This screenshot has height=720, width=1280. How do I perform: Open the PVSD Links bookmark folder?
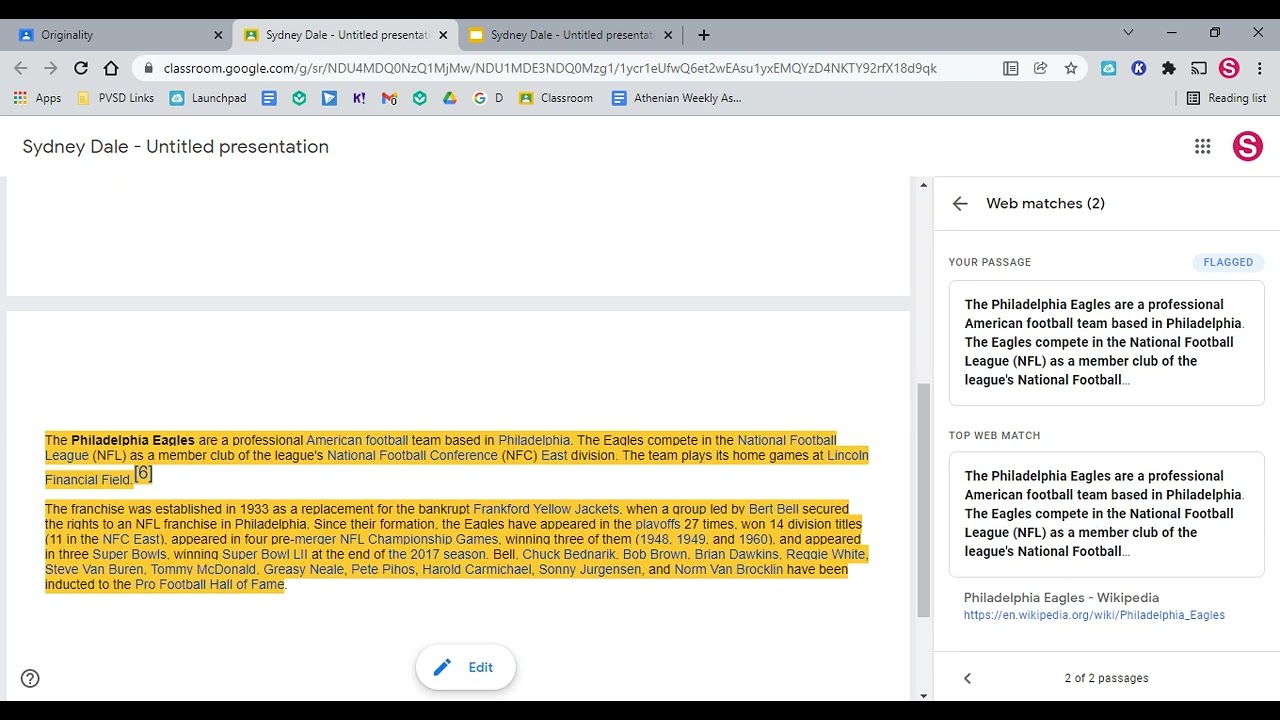pyautogui.click(x=116, y=98)
